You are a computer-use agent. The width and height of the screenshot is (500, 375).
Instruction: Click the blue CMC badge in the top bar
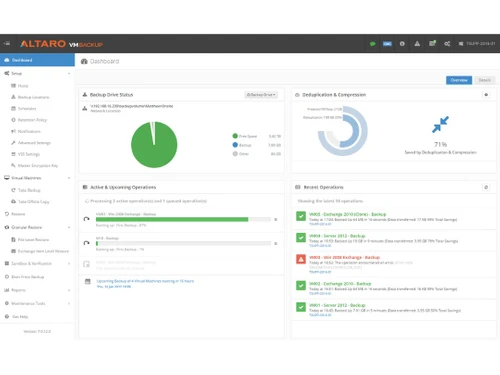click(387, 44)
